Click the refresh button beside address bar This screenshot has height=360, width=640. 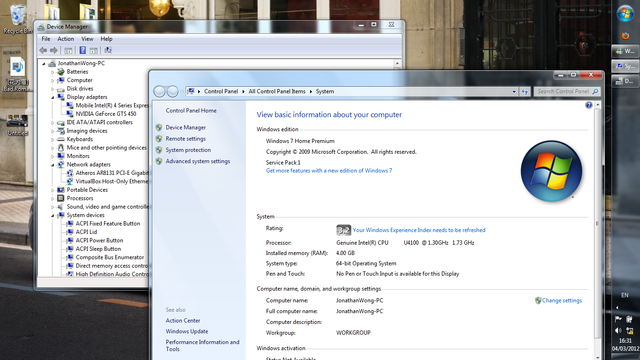coord(524,91)
